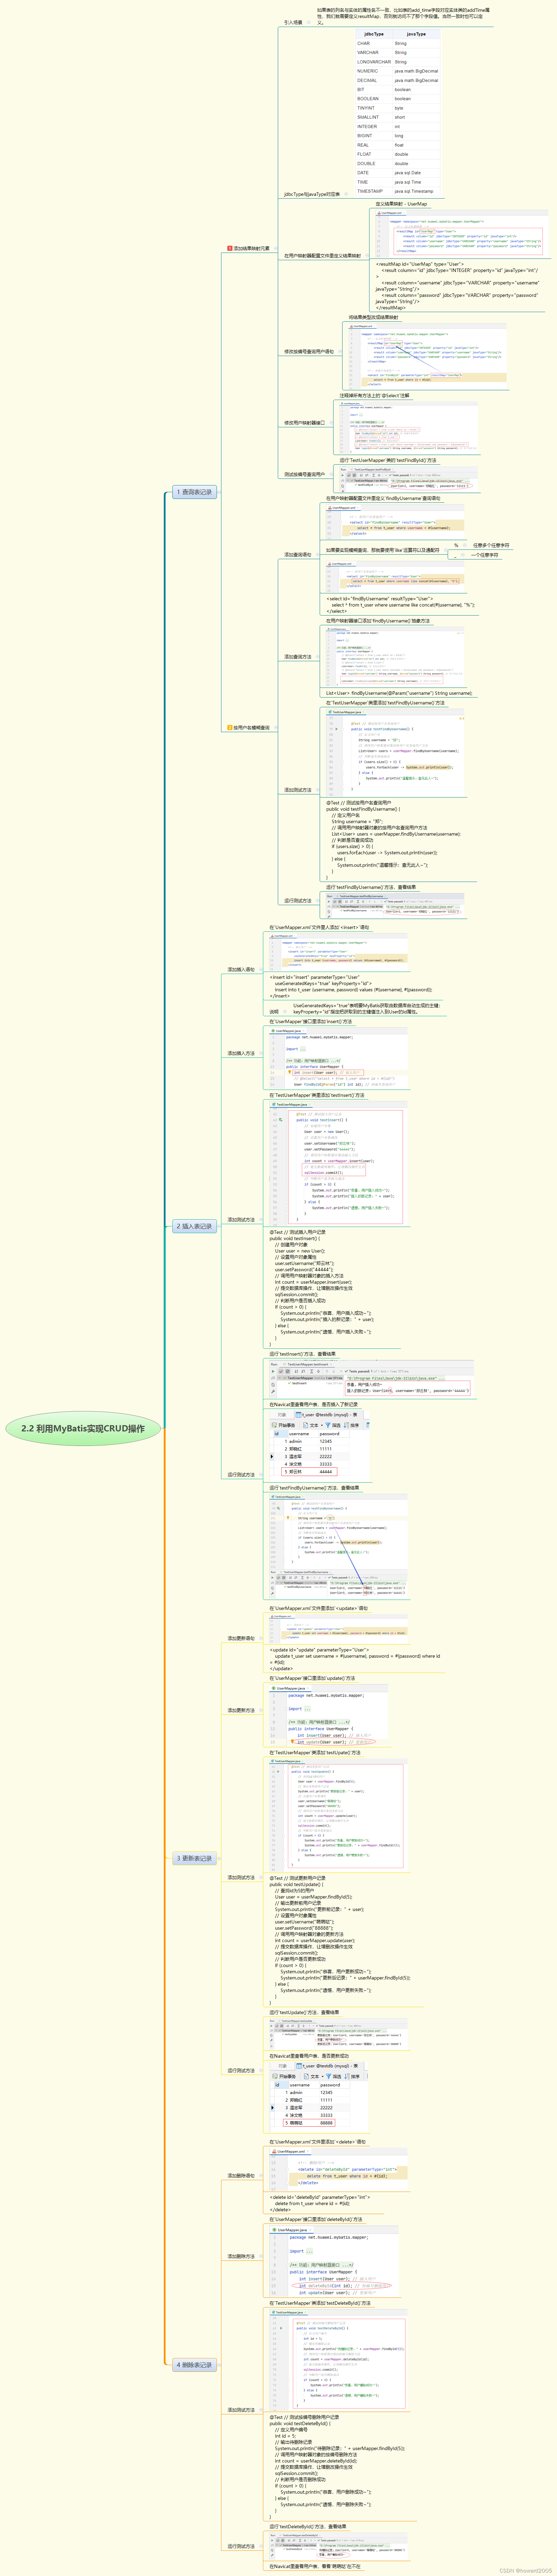This screenshot has height=2576, width=557.
Task: Select the 4 删除表记录 node
Action: coord(194,2365)
